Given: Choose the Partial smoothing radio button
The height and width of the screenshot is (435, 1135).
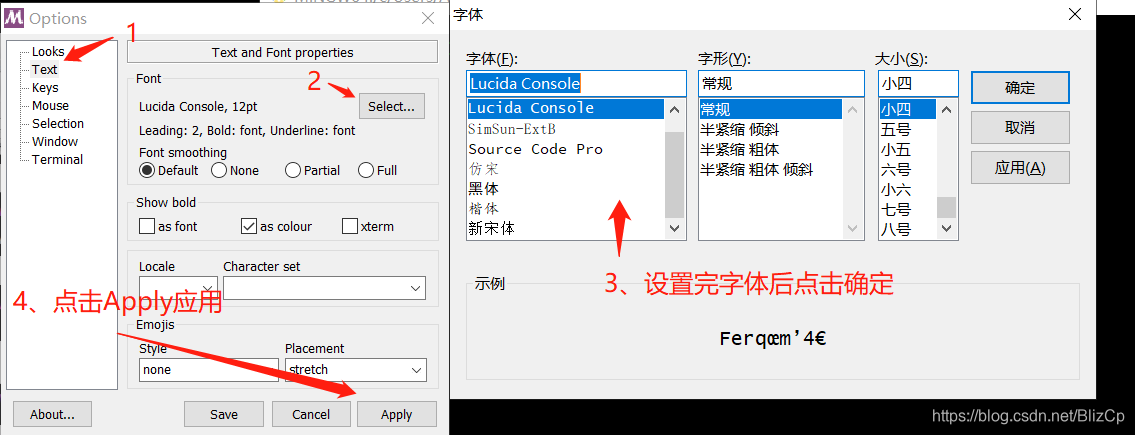Looking at the screenshot, I should click(x=293, y=170).
